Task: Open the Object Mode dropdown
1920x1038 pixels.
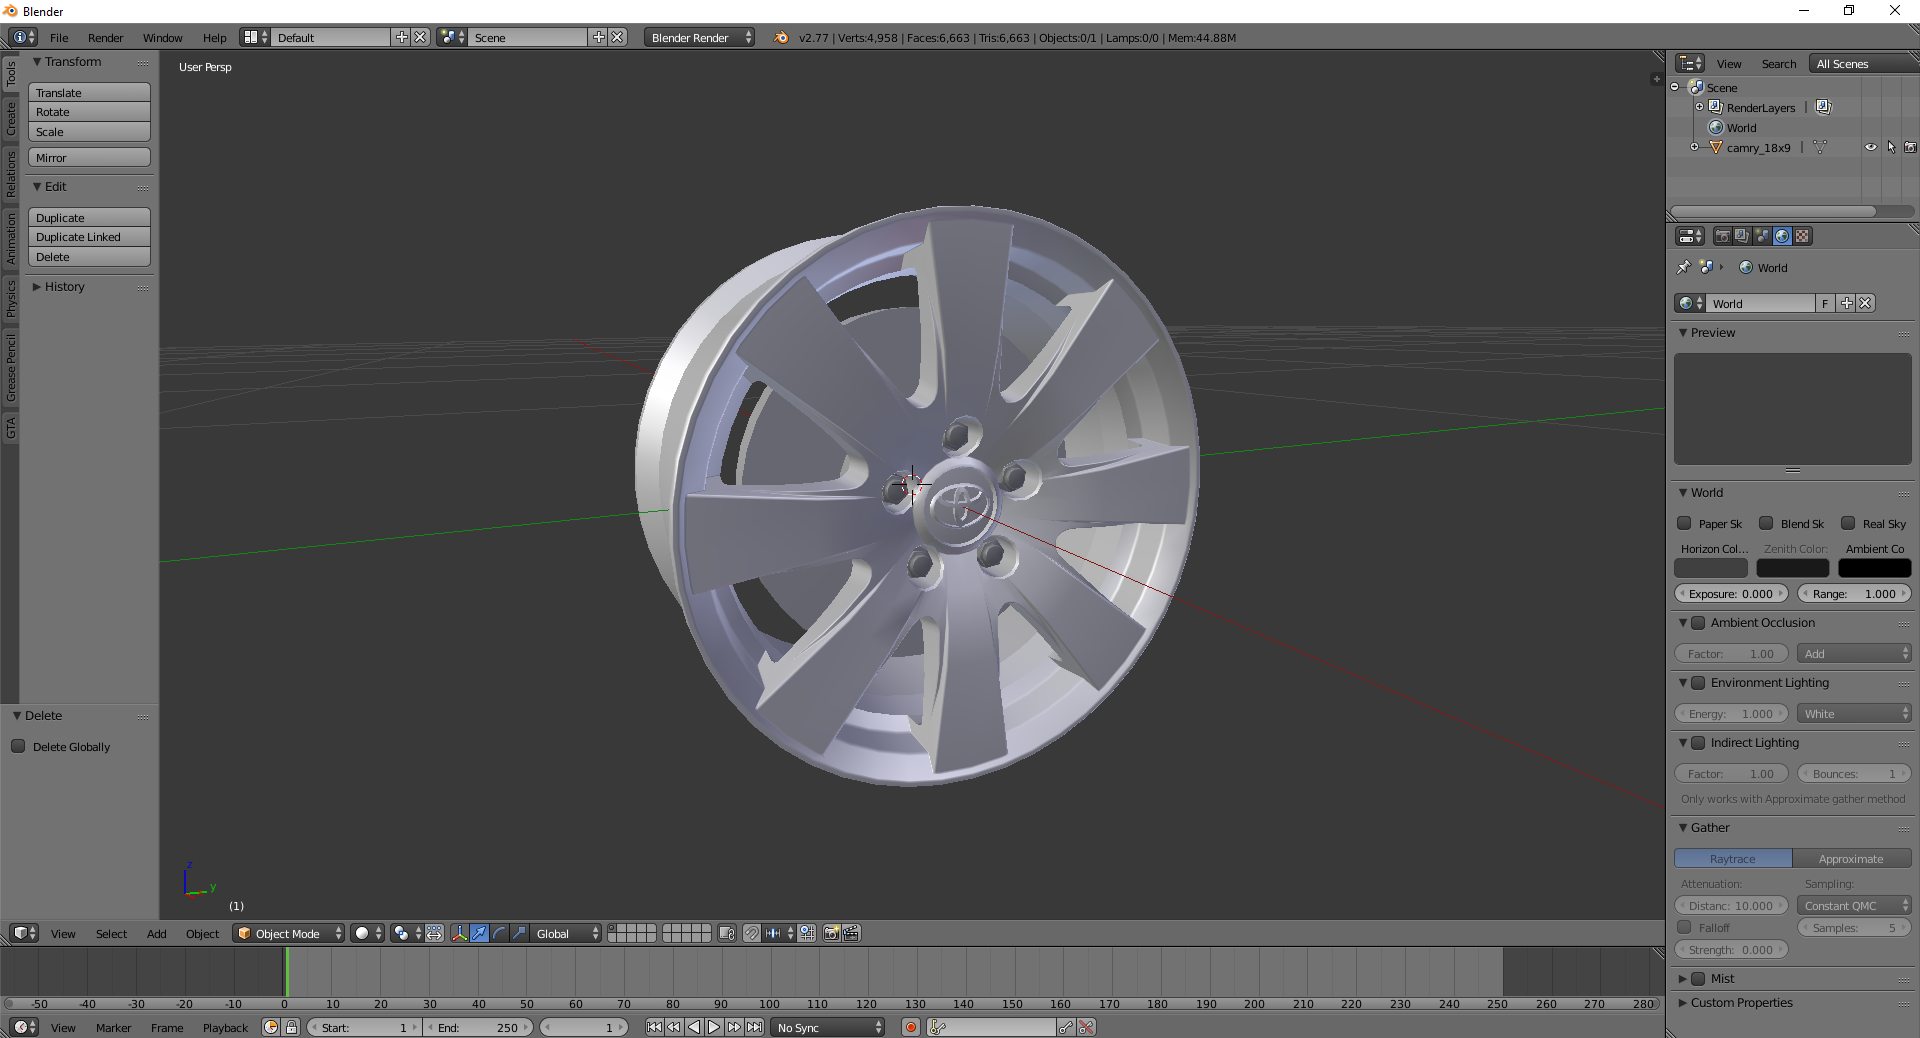Action: pyautogui.click(x=288, y=933)
